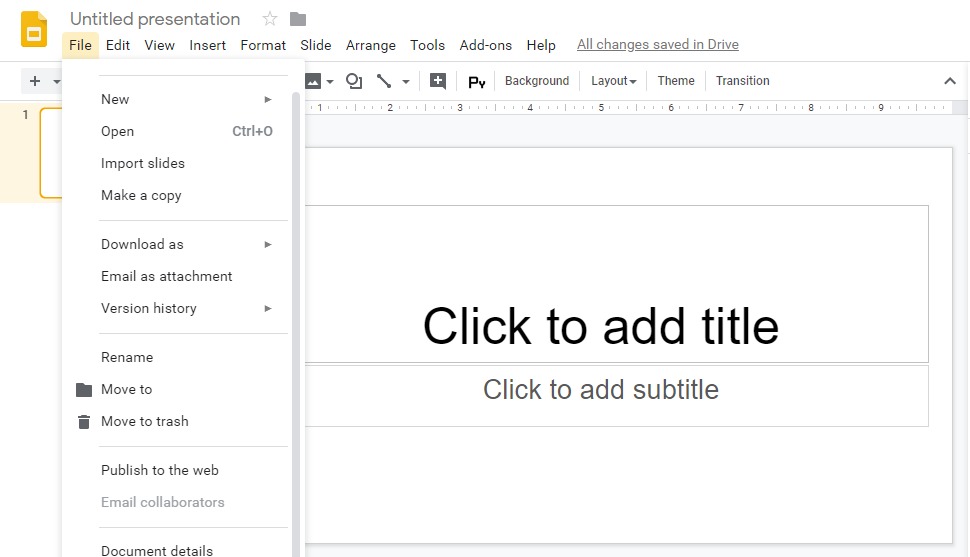The width and height of the screenshot is (970, 557).
Task: Click the move to folder icon beside title
Action: (x=298, y=19)
